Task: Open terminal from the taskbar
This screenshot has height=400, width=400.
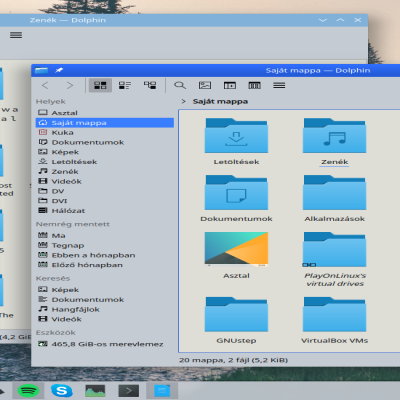Action: [x=129, y=391]
